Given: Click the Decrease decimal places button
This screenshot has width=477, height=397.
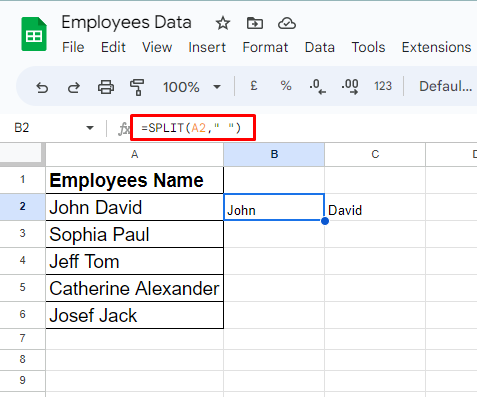Looking at the screenshot, I should pos(317,87).
